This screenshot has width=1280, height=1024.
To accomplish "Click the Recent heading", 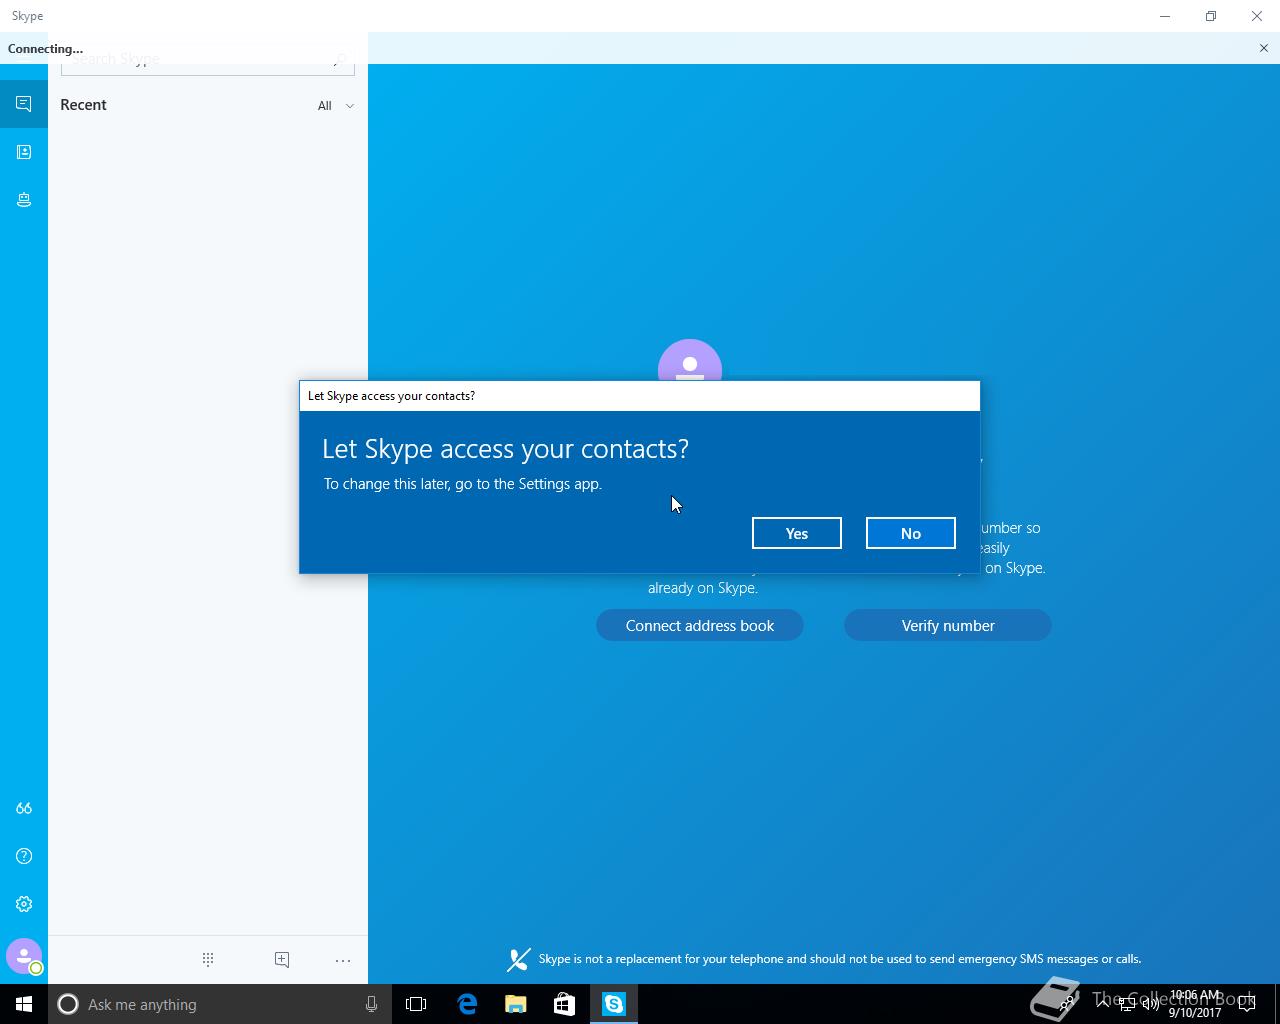I will [x=83, y=105].
